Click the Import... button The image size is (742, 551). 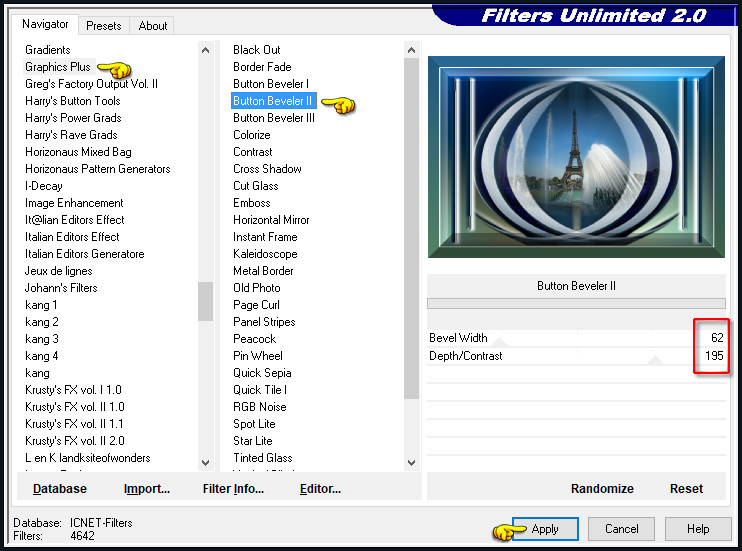point(147,489)
